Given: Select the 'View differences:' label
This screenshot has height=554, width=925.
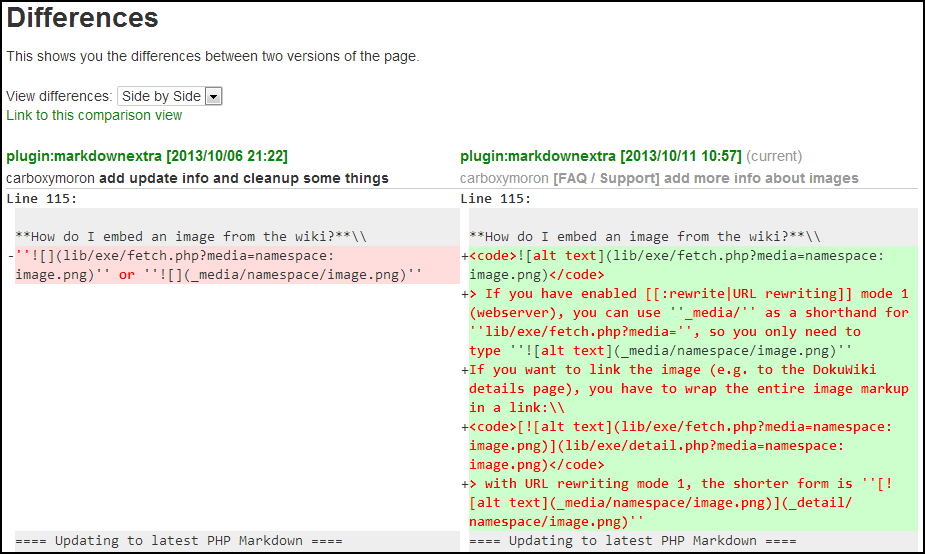Looking at the screenshot, I should [59, 96].
